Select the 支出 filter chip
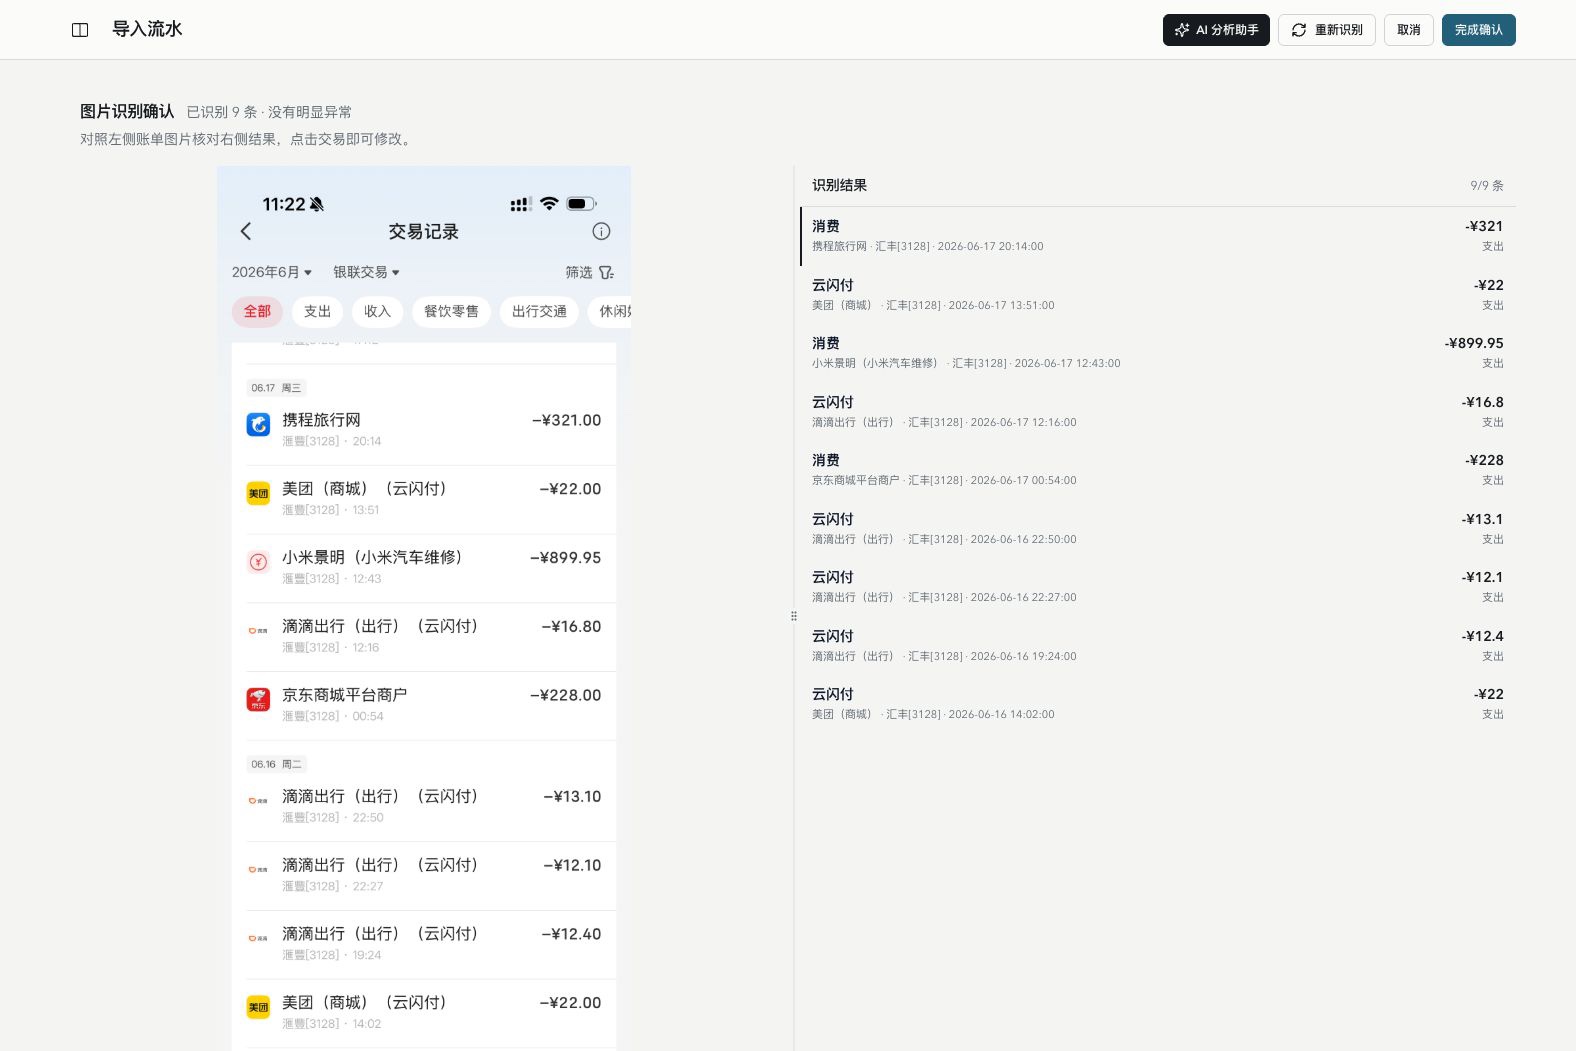1576x1051 pixels. (317, 311)
